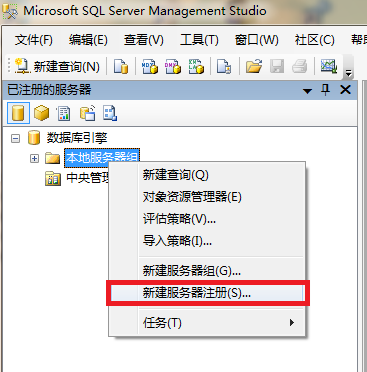Image resolution: width=367 pixels, height=372 pixels.
Task: Choose 评估策略(V)... from context menu
Action: 207,219
